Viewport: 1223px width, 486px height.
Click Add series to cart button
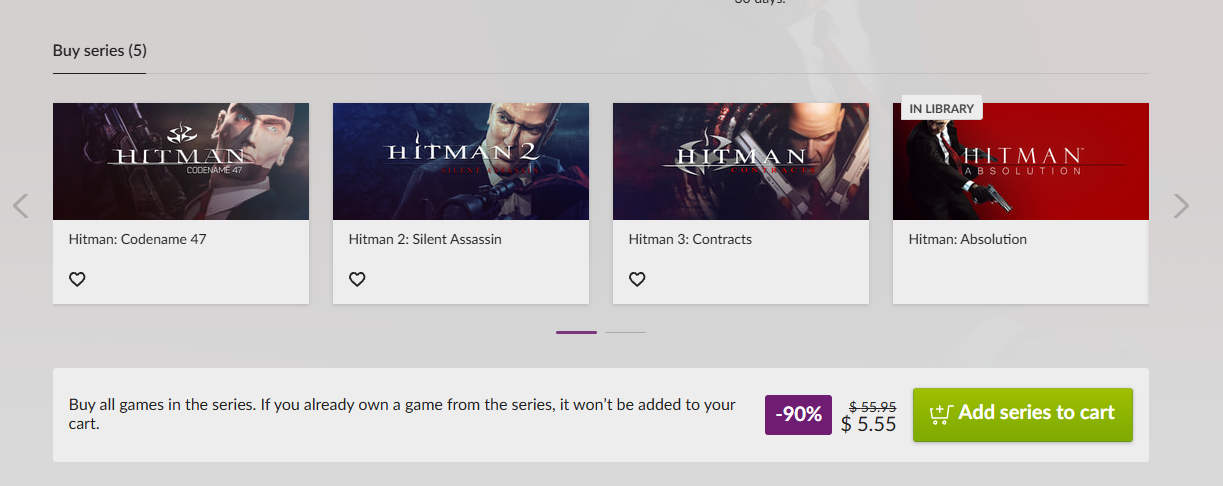[x=1023, y=415]
